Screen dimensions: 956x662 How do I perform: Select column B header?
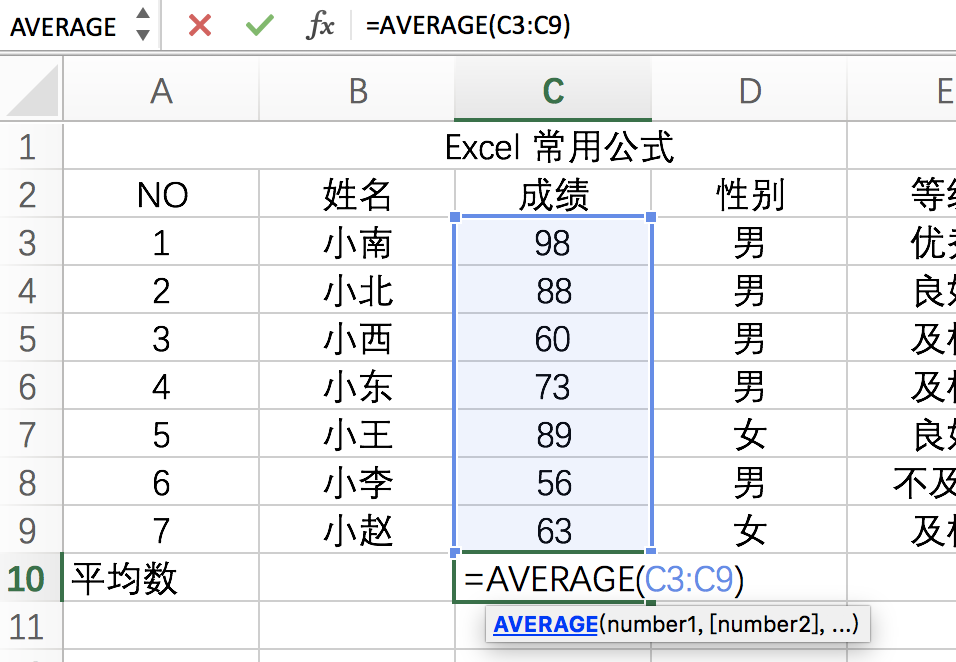point(357,91)
